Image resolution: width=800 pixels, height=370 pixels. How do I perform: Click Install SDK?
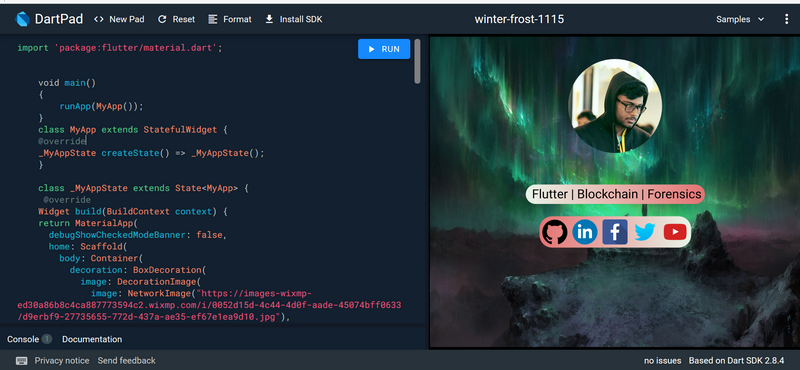[x=294, y=19]
